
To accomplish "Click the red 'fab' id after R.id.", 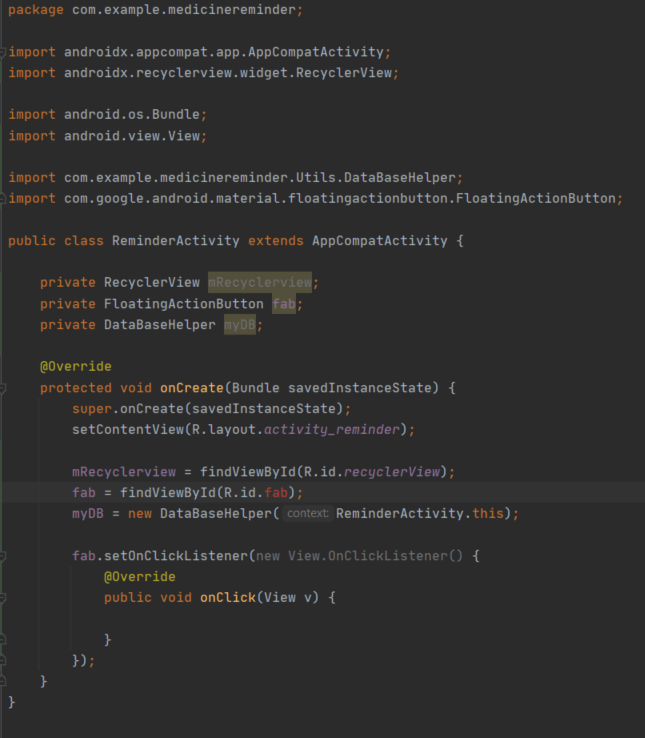I will (x=276, y=492).
